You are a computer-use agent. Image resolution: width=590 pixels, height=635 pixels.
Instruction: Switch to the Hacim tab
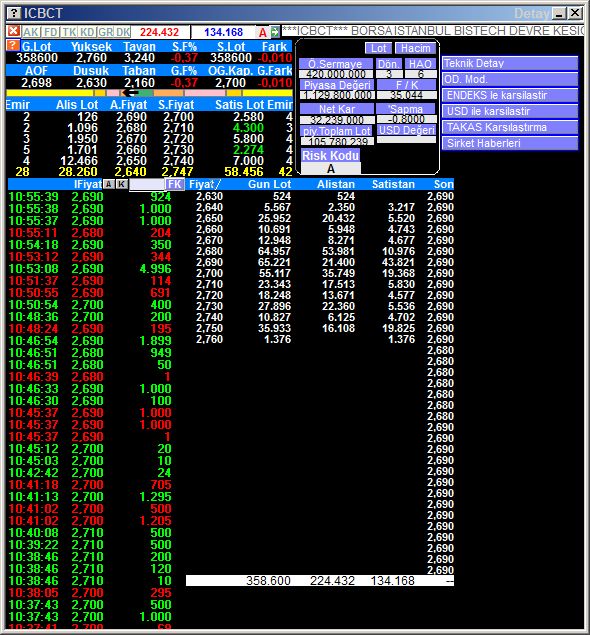(415, 48)
